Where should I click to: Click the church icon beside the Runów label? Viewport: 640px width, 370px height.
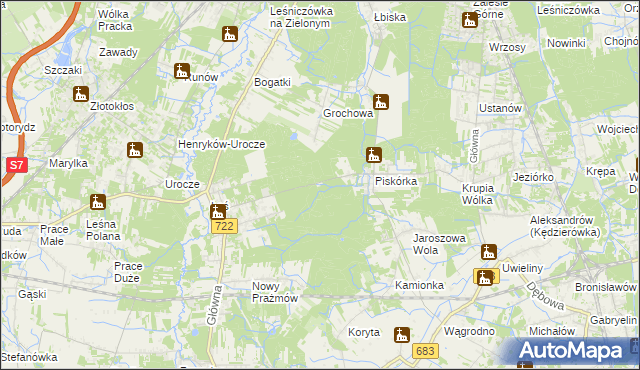(x=182, y=71)
